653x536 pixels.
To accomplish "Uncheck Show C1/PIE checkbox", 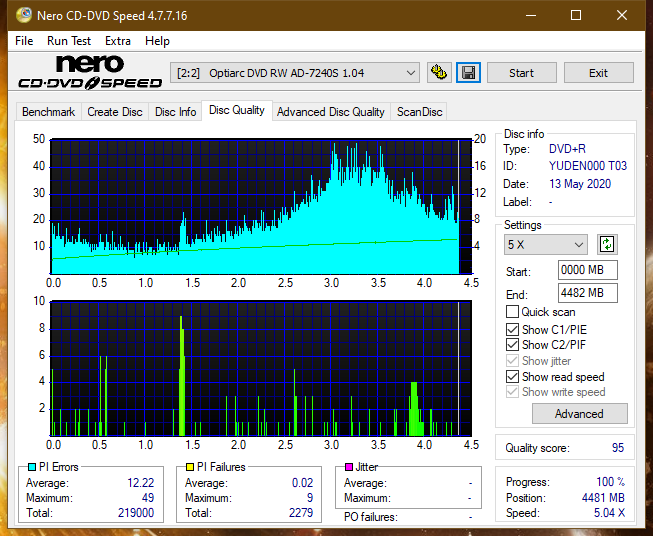I will click(x=512, y=329).
